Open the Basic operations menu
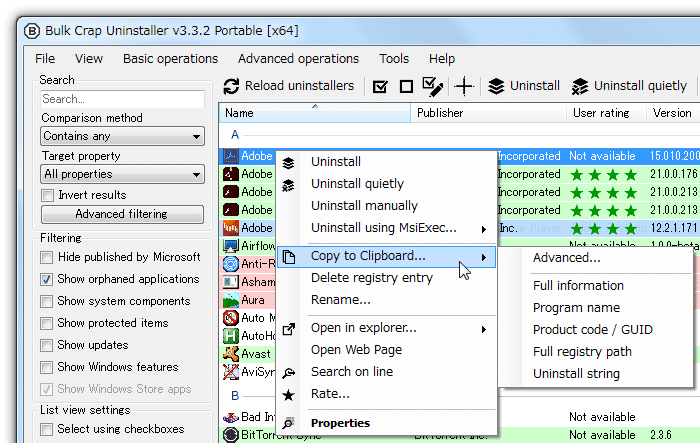 [171, 59]
